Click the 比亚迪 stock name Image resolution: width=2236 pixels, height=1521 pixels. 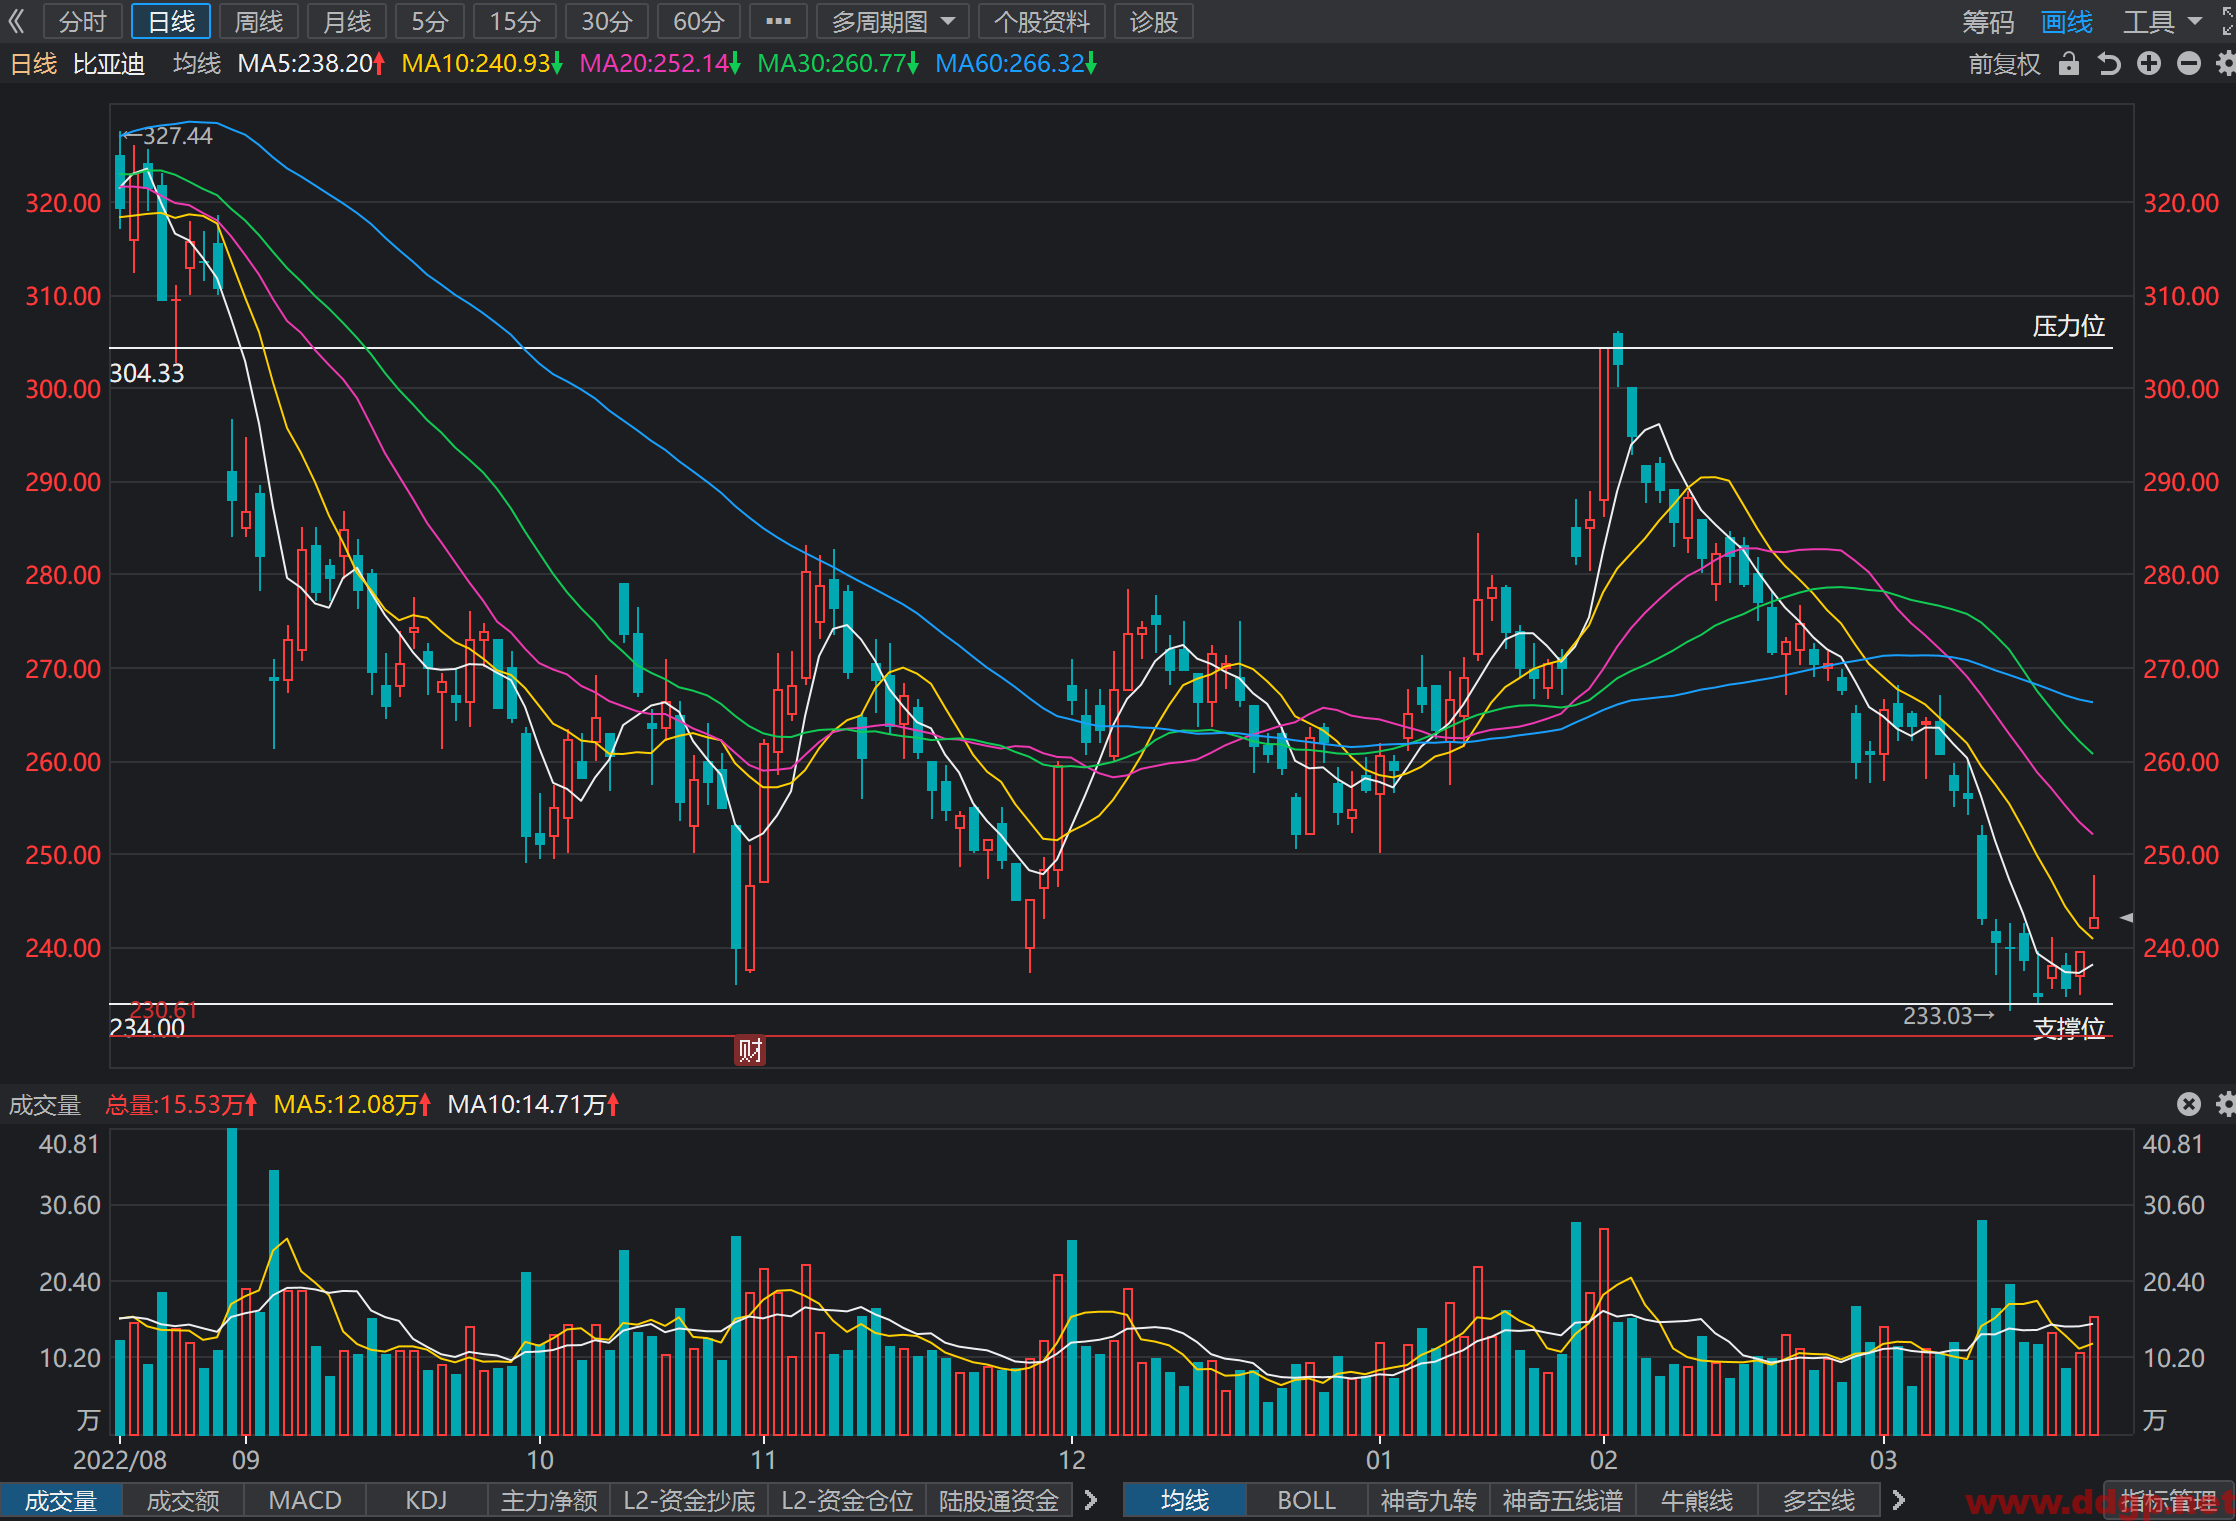(x=109, y=63)
